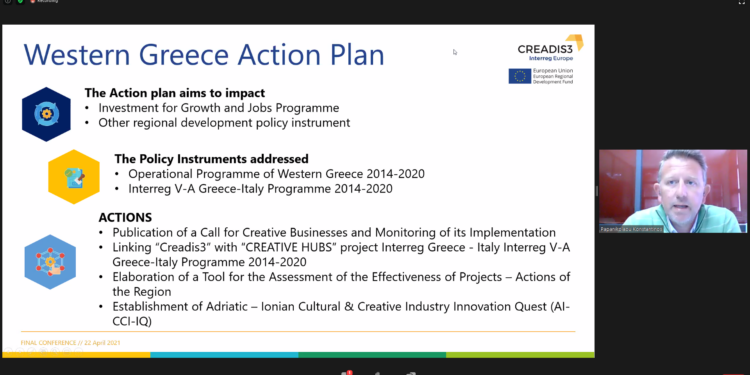Click the full screen icon at top right
750x375 pixels.
tap(742, 2)
